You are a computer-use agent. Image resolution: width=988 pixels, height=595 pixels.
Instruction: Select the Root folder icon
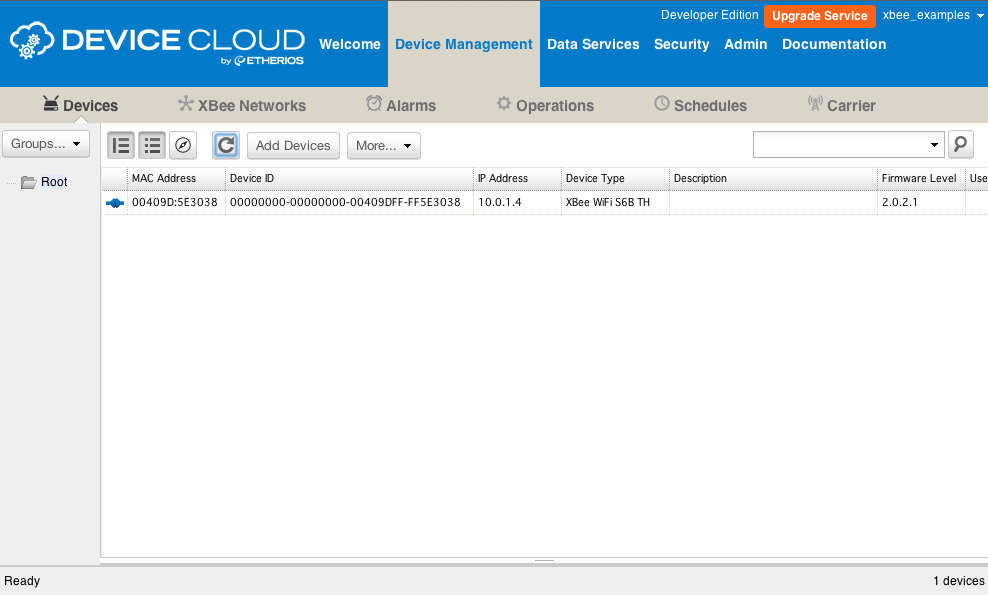tap(28, 182)
